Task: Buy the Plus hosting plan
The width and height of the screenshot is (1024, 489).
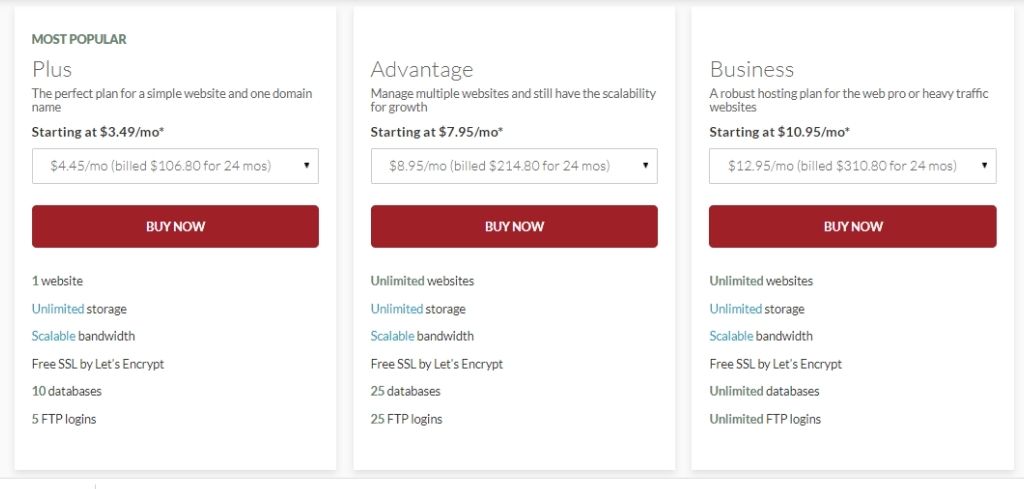Action: [175, 227]
